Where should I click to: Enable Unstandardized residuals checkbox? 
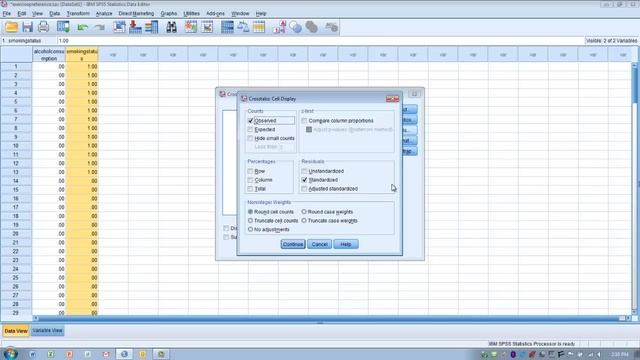tap(304, 171)
